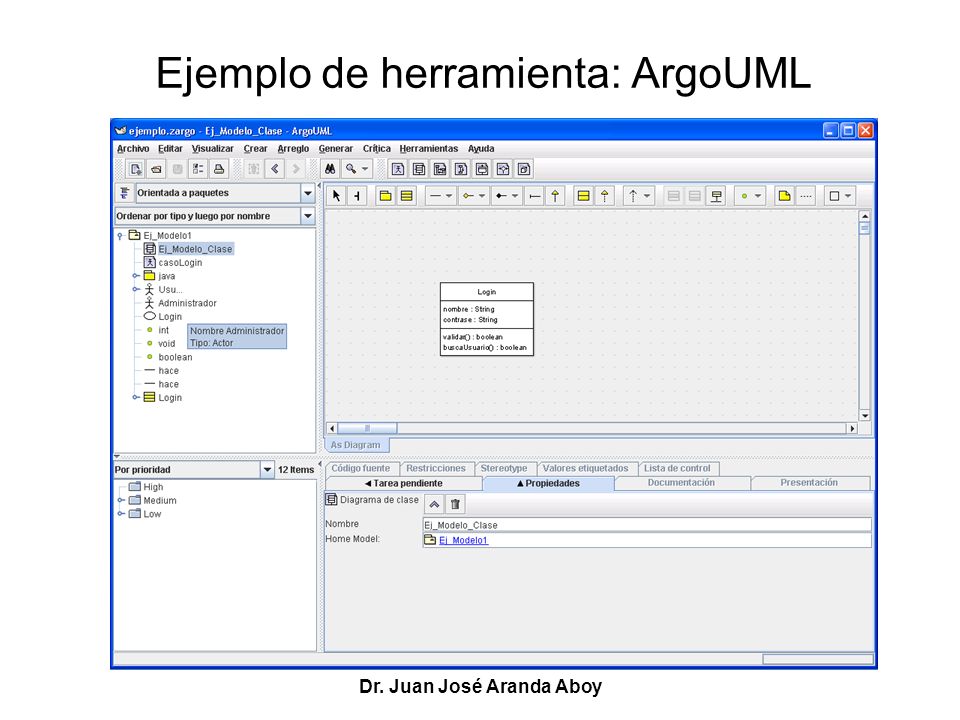
Task: Click the perspective settings icon beside Orientada a paquetes
Action: (124, 193)
